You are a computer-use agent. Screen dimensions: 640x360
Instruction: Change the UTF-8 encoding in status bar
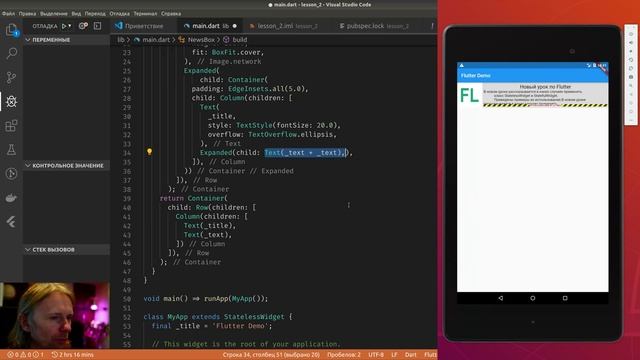(x=376, y=355)
